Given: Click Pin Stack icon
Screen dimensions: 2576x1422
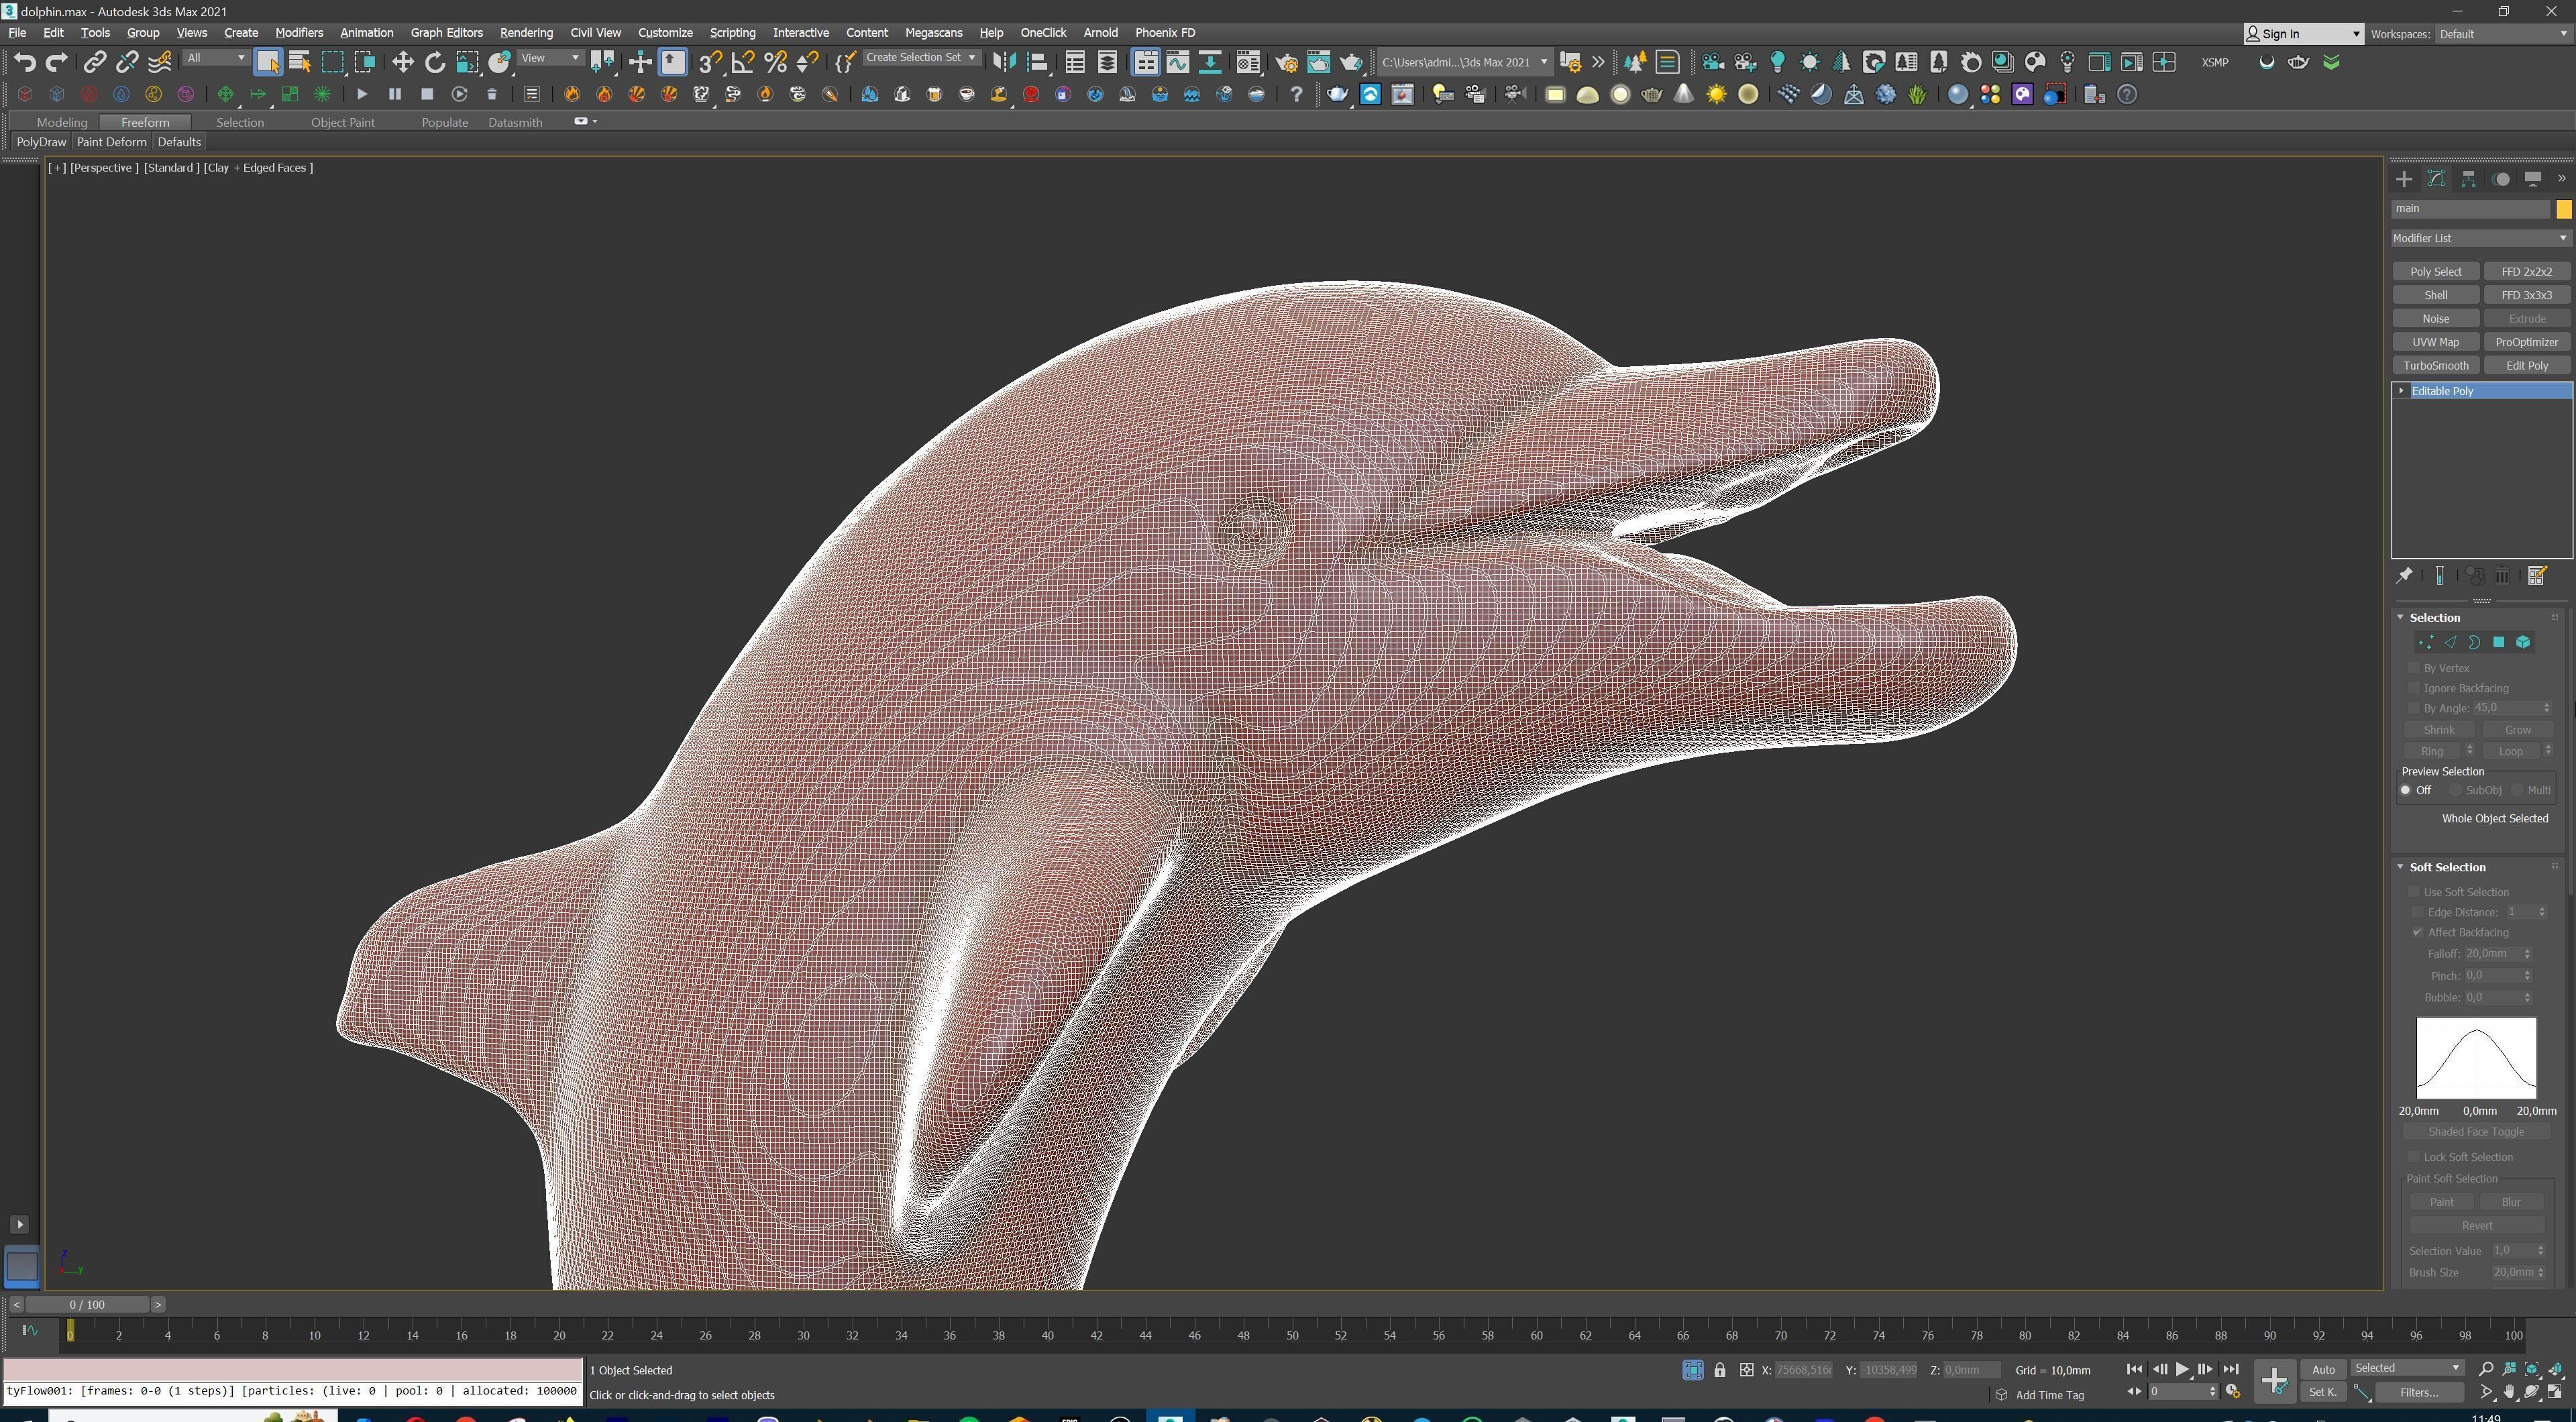Looking at the screenshot, I should (x=2405, y=575).
